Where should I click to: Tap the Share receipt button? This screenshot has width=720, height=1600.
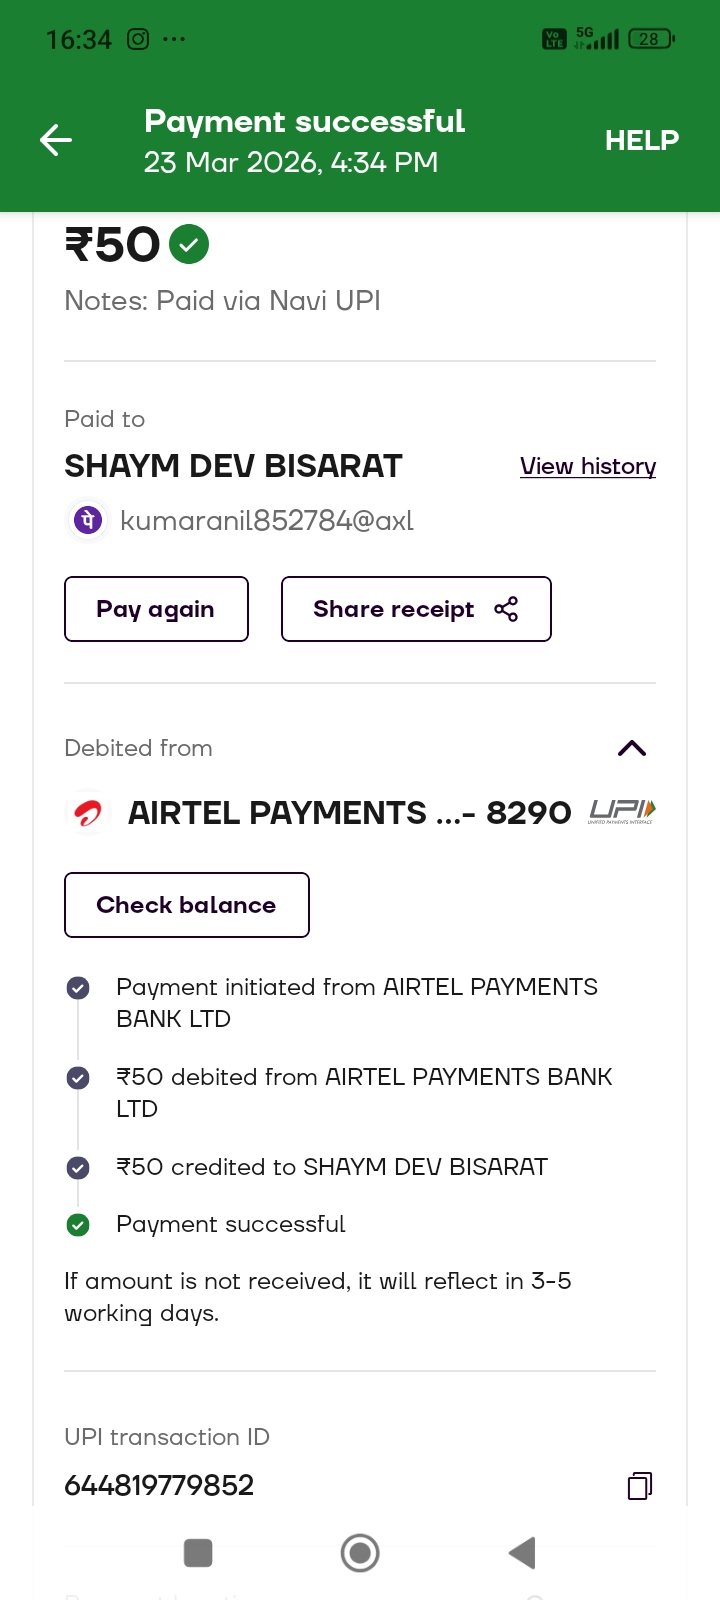coord(415,609)
